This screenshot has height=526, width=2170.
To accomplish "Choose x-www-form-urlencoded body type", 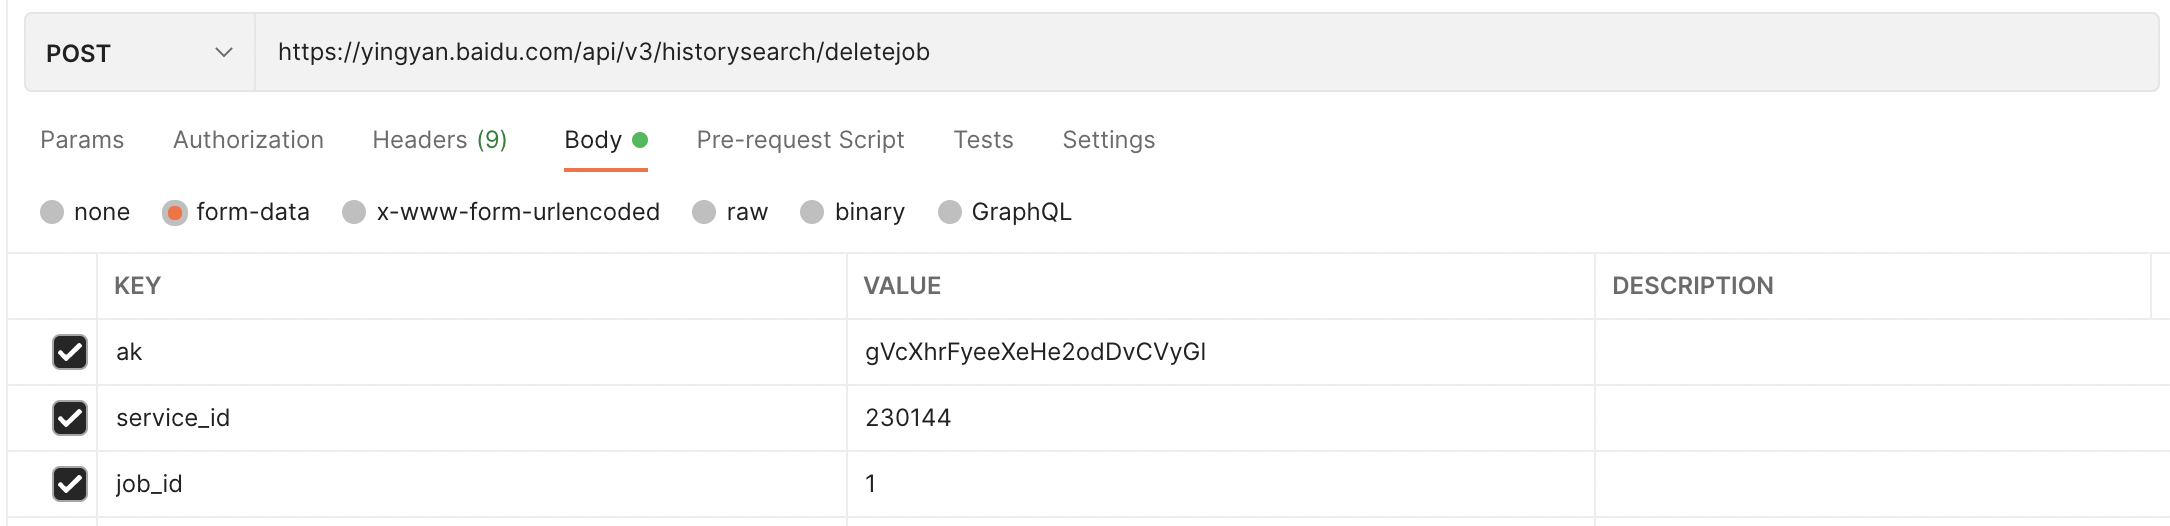I will point(354,212).
